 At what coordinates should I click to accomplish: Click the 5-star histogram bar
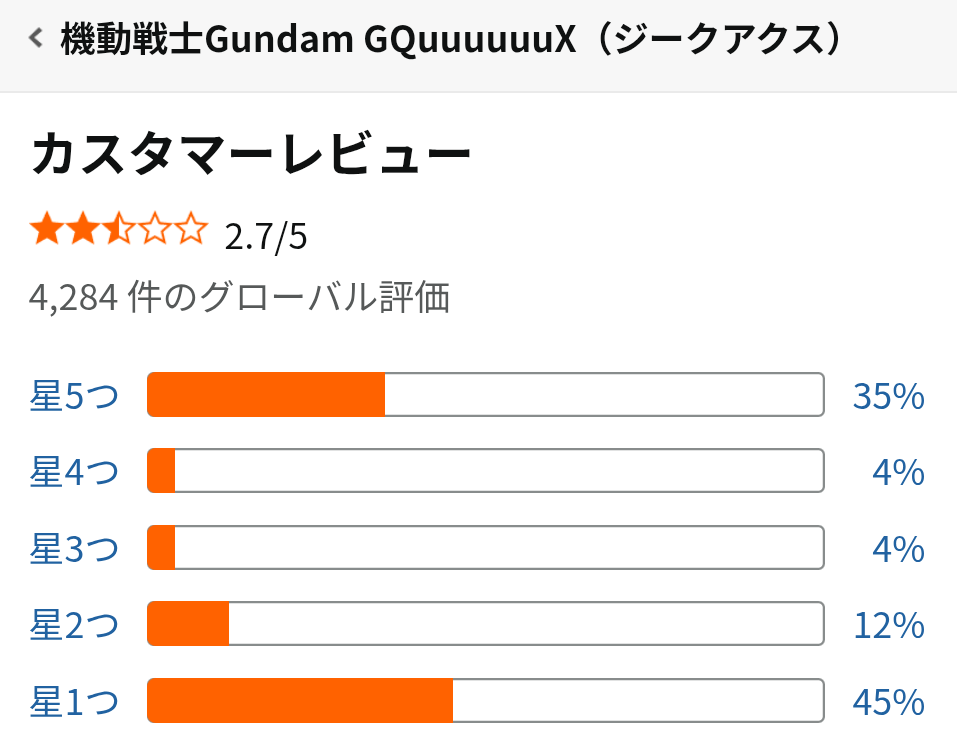(x=485, y=395)
